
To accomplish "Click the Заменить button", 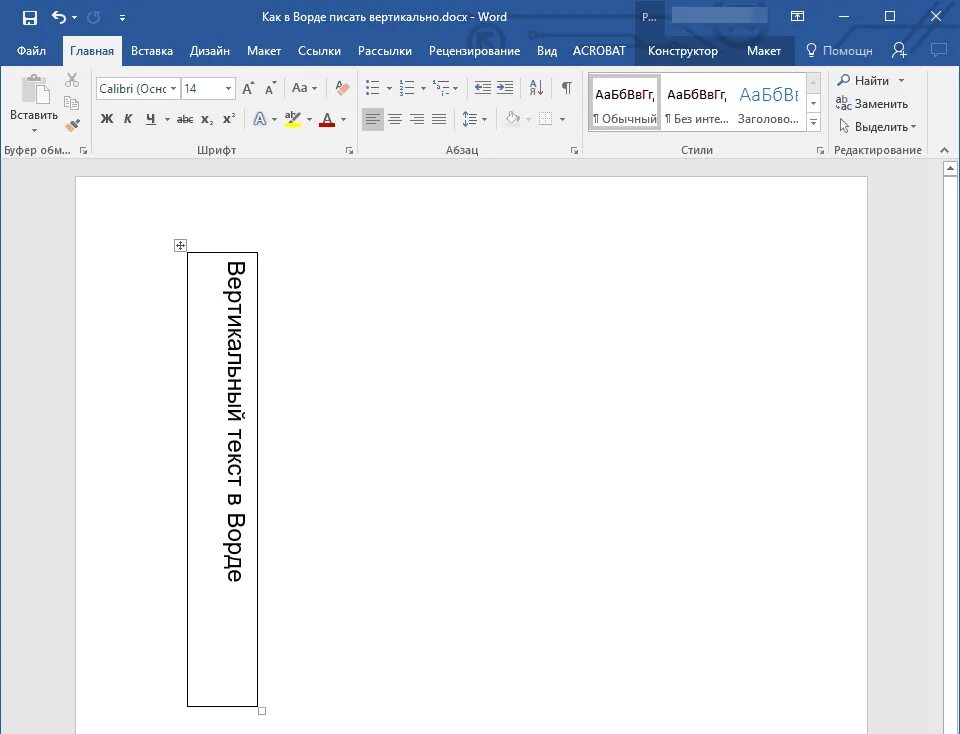I will 872,104.
